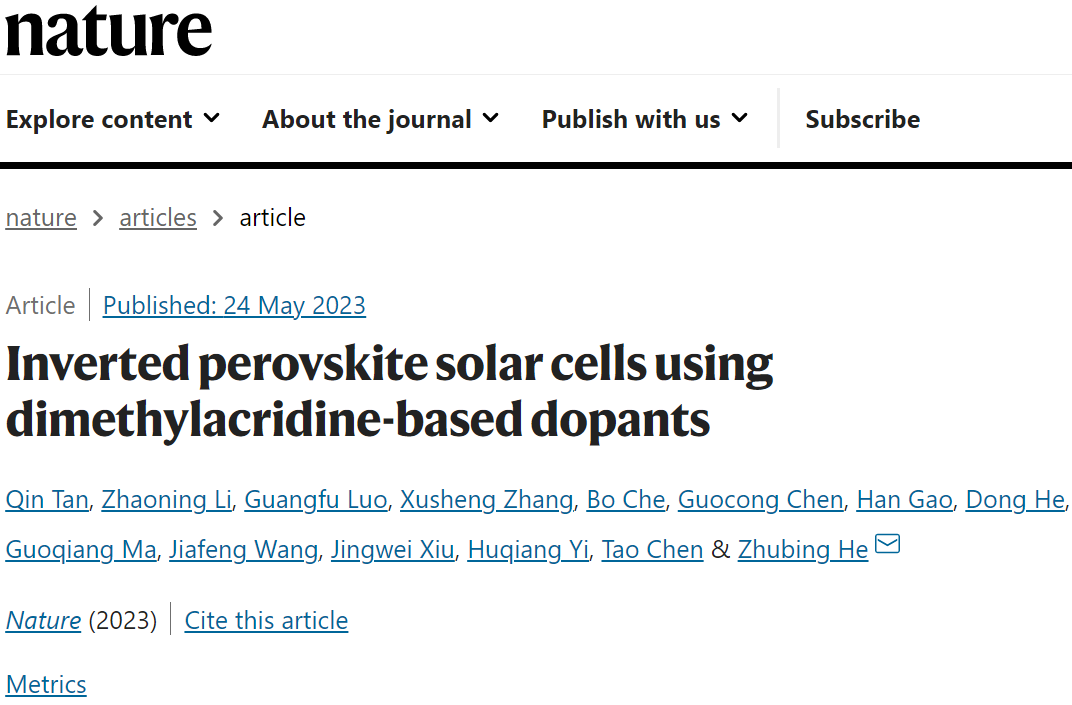Open the Bo Che author link
This screenshot has height=705, width=1072.
click(626, 500)
